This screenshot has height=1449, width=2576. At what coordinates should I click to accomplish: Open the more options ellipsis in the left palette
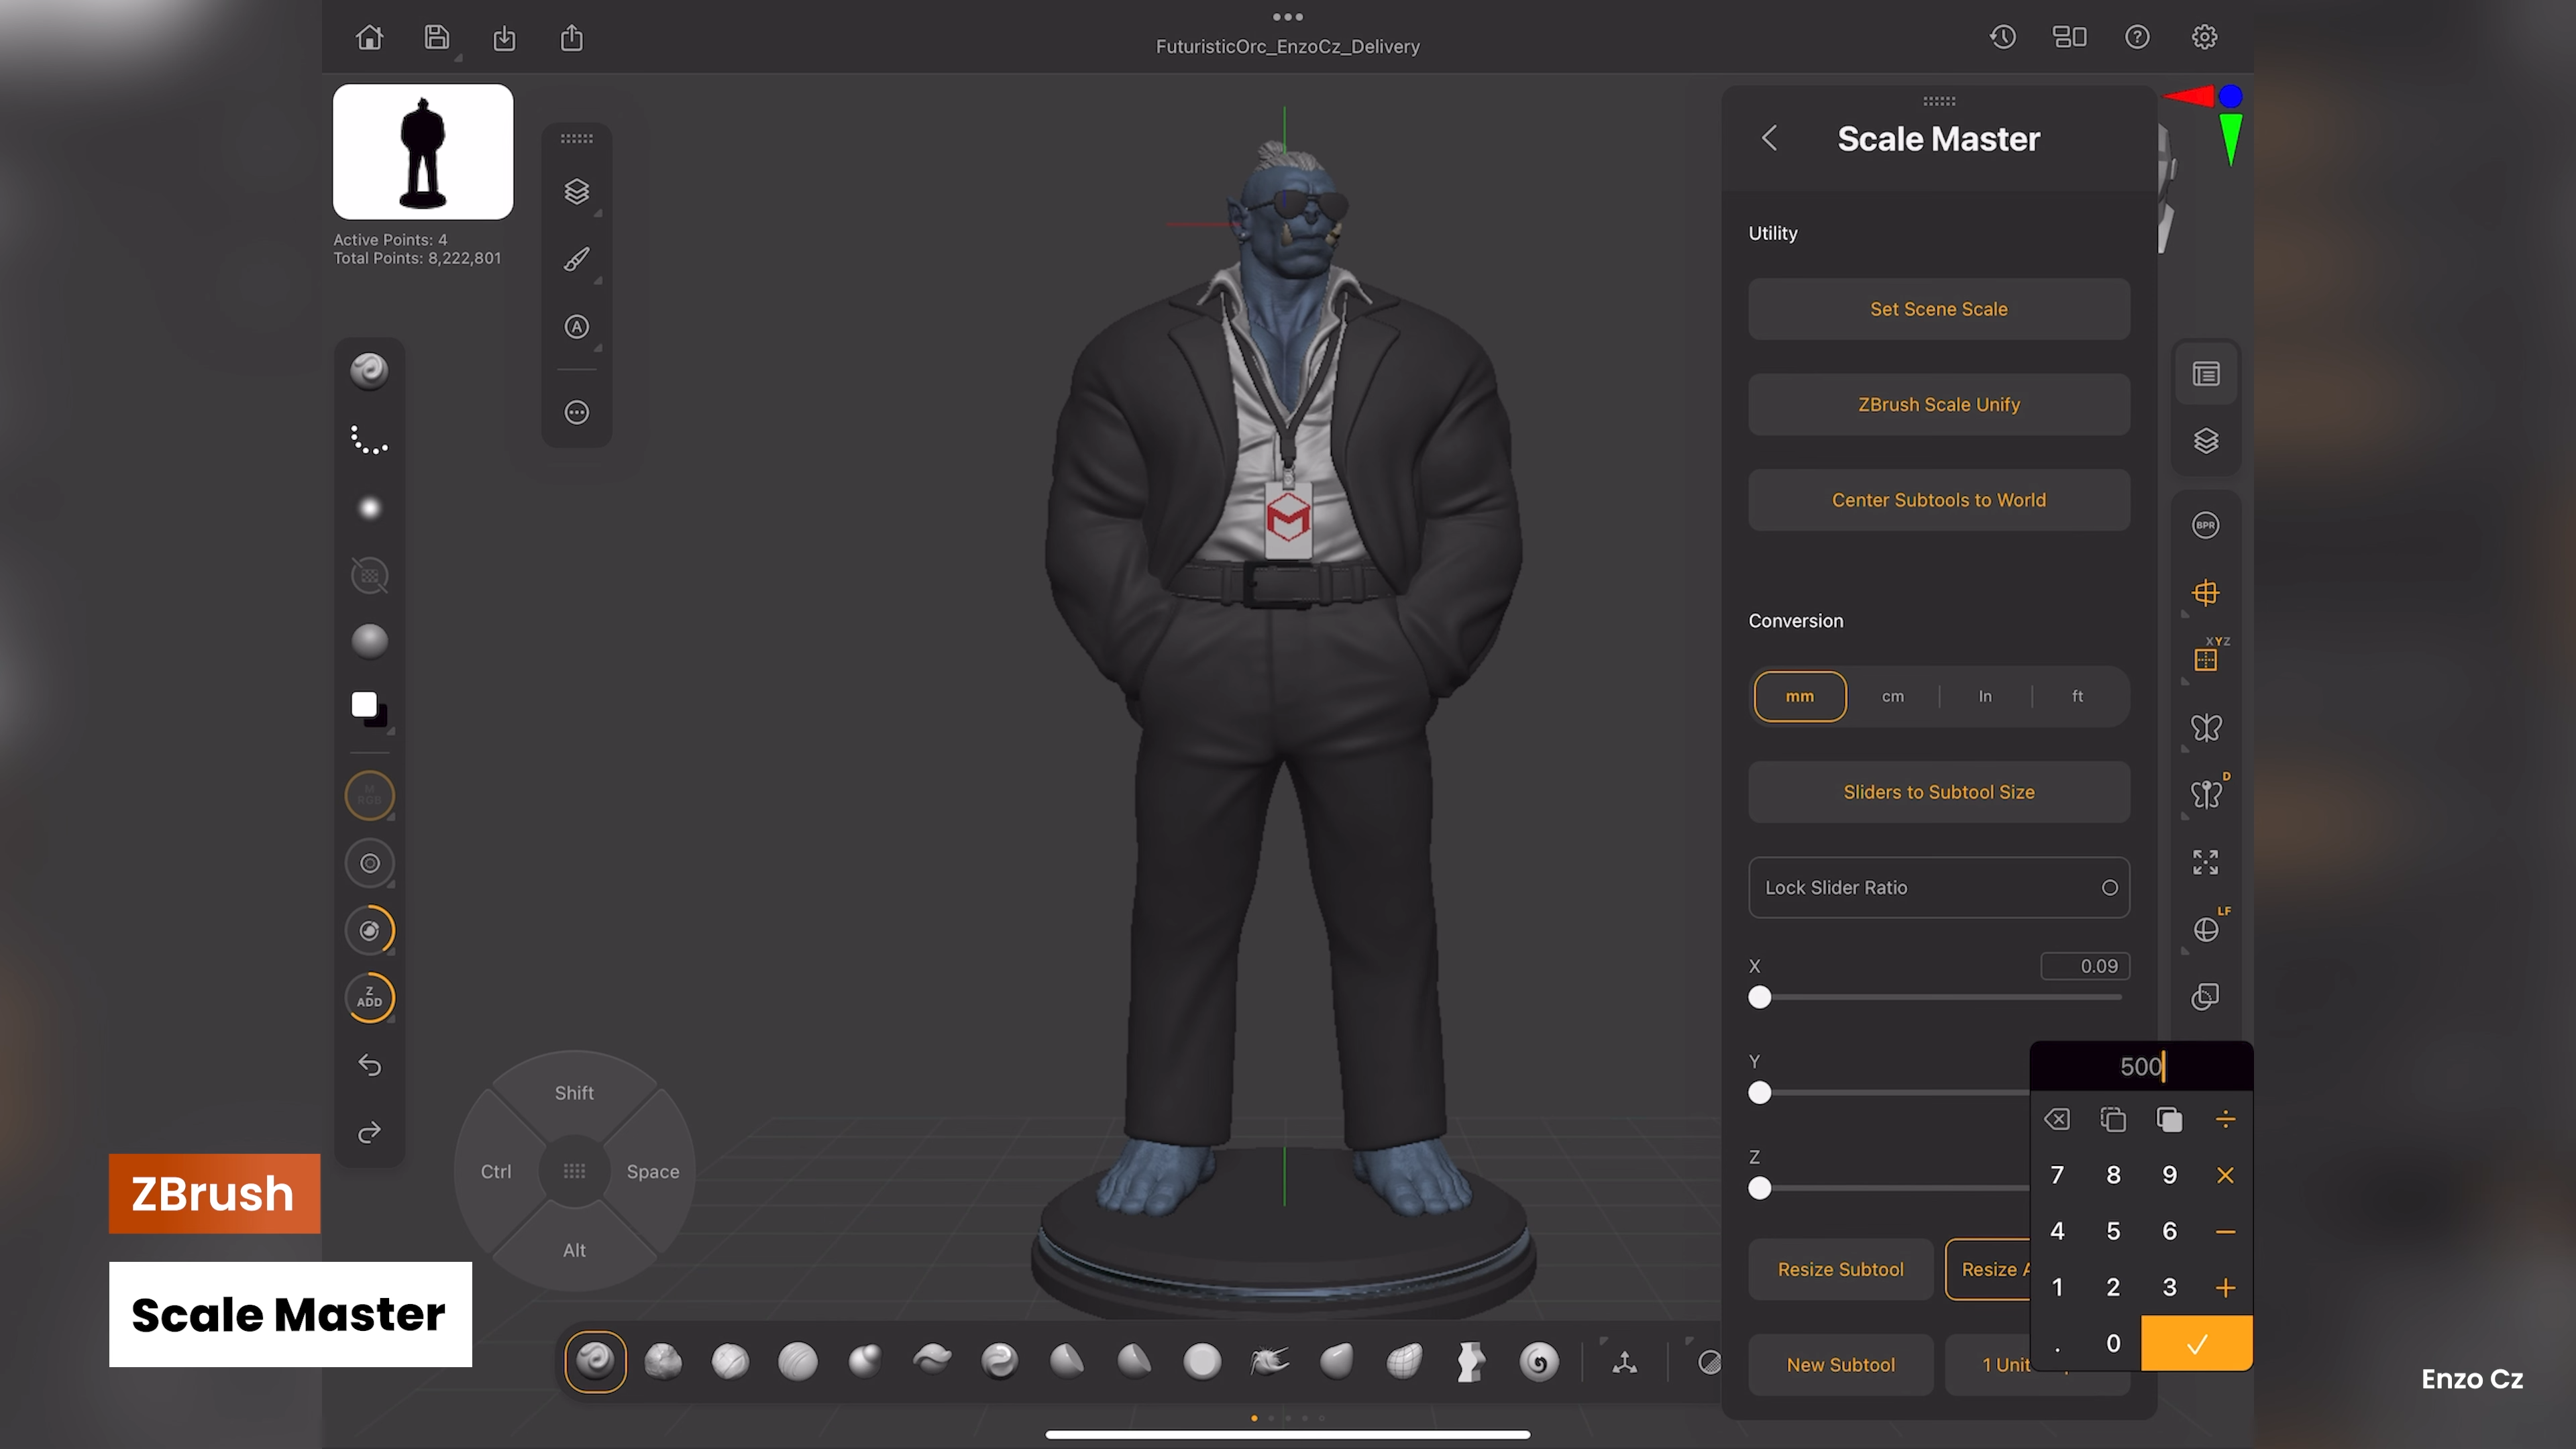pyautogui.click(x=577, y=413)
